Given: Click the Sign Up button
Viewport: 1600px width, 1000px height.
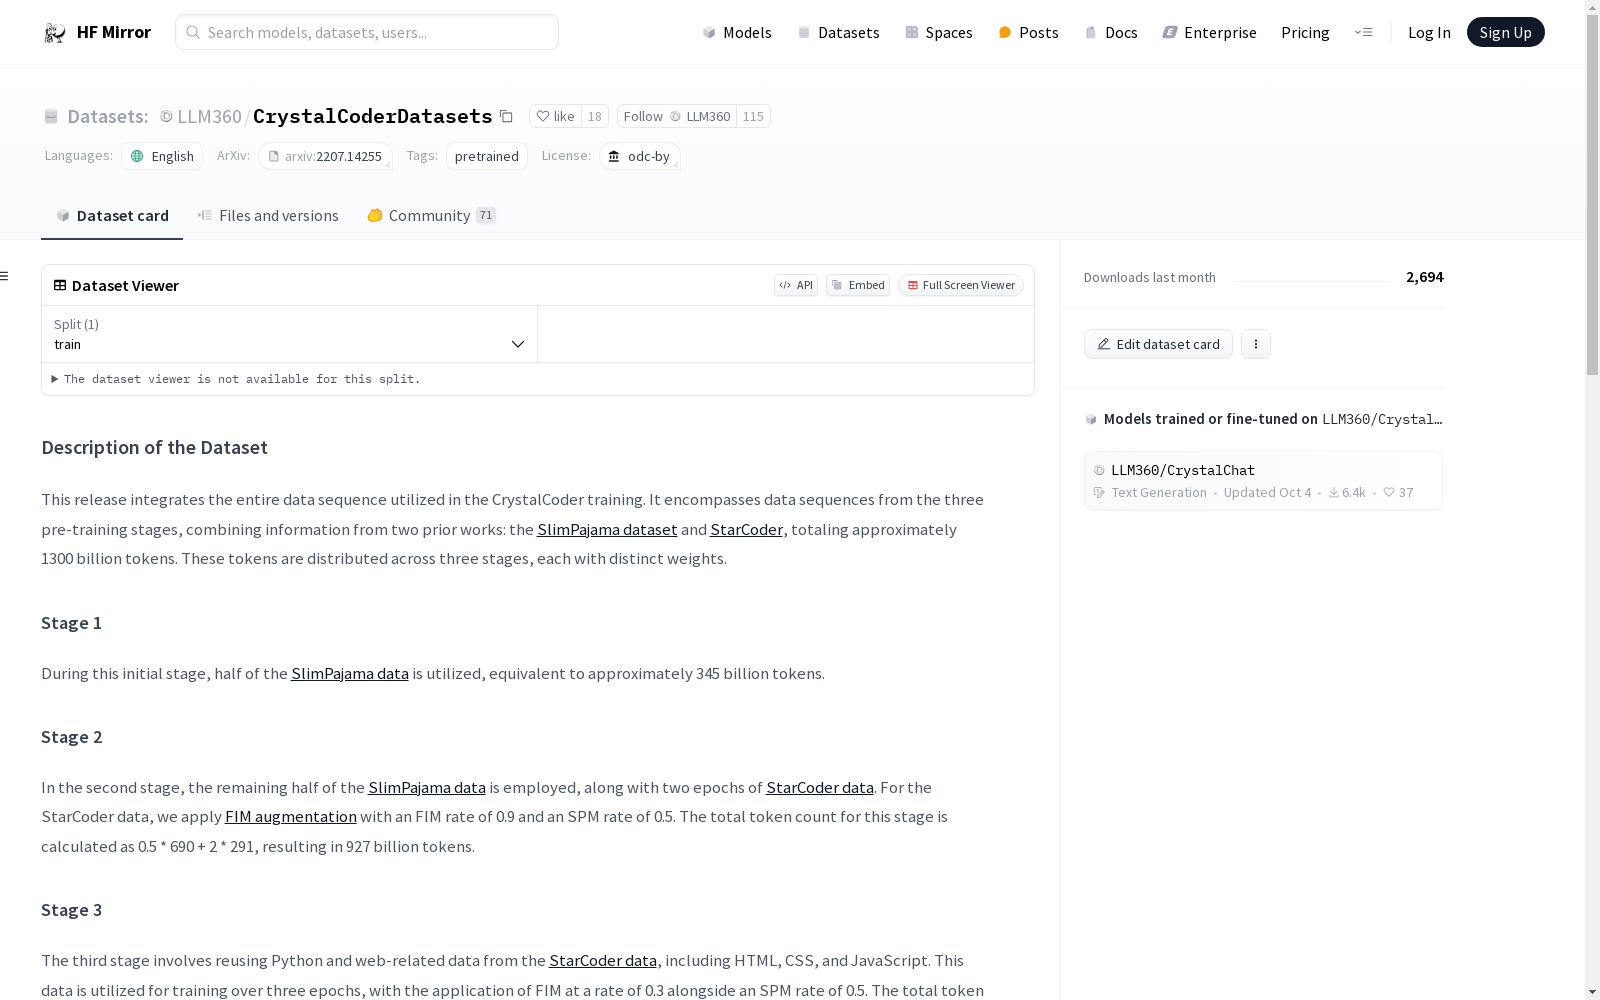Looking at the screenshot, I should pyautogui.click(x=1505, y=33).
